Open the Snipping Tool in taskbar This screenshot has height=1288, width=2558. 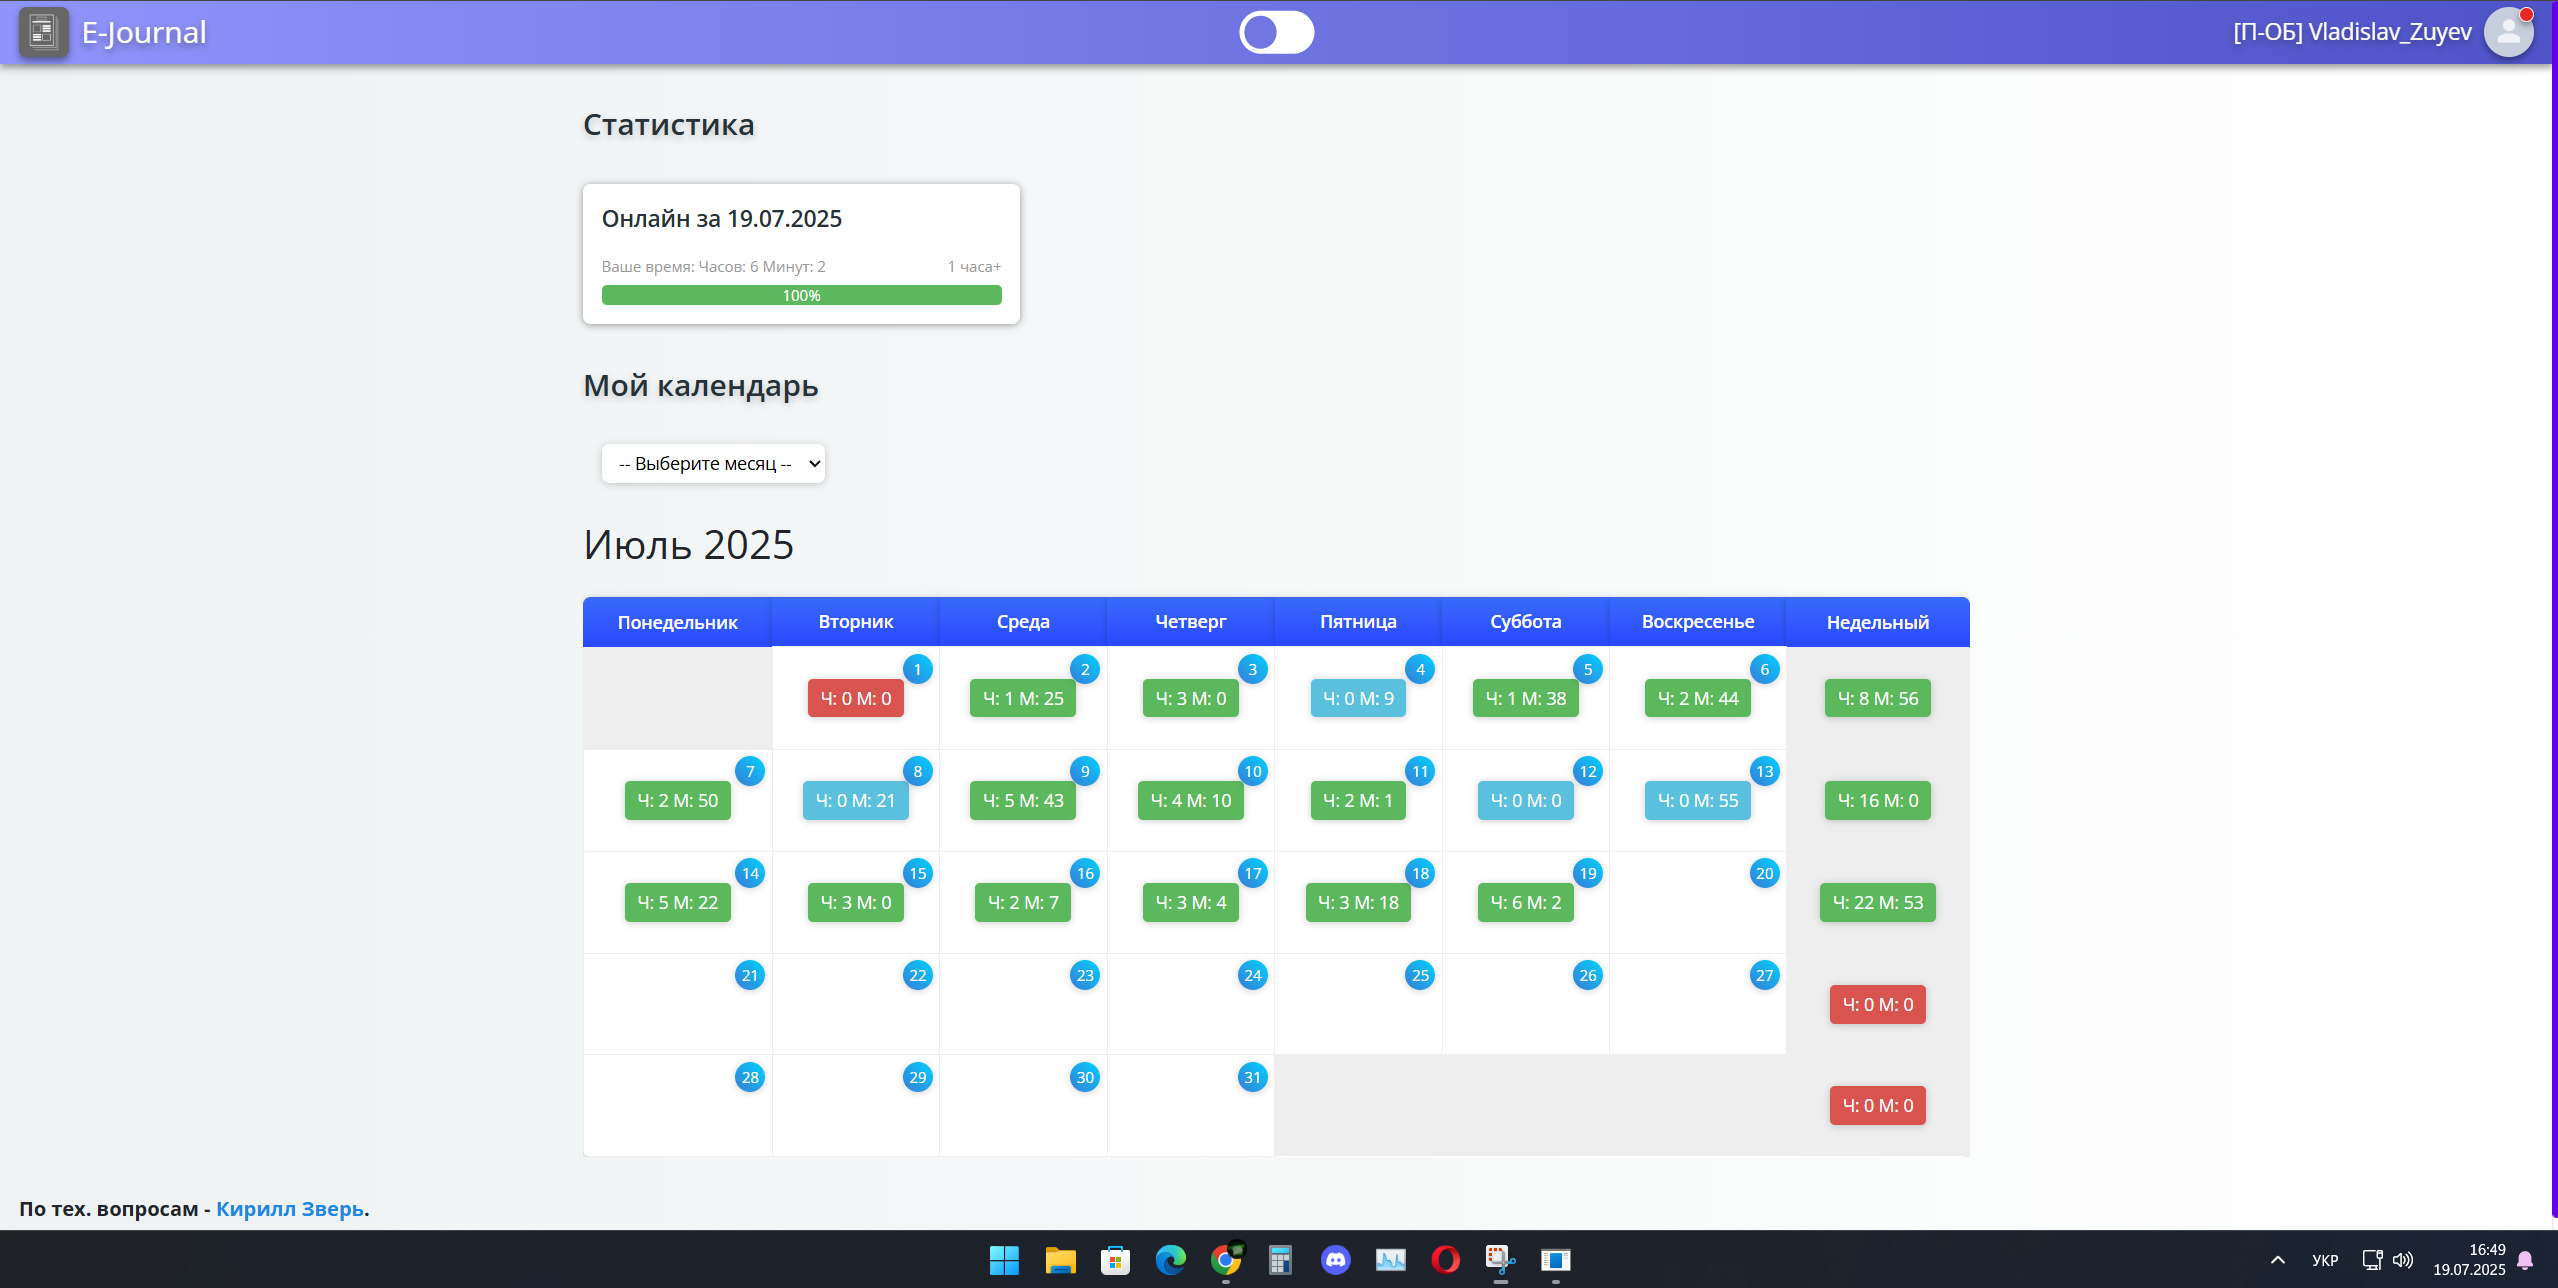(x=1500, y=1259)
